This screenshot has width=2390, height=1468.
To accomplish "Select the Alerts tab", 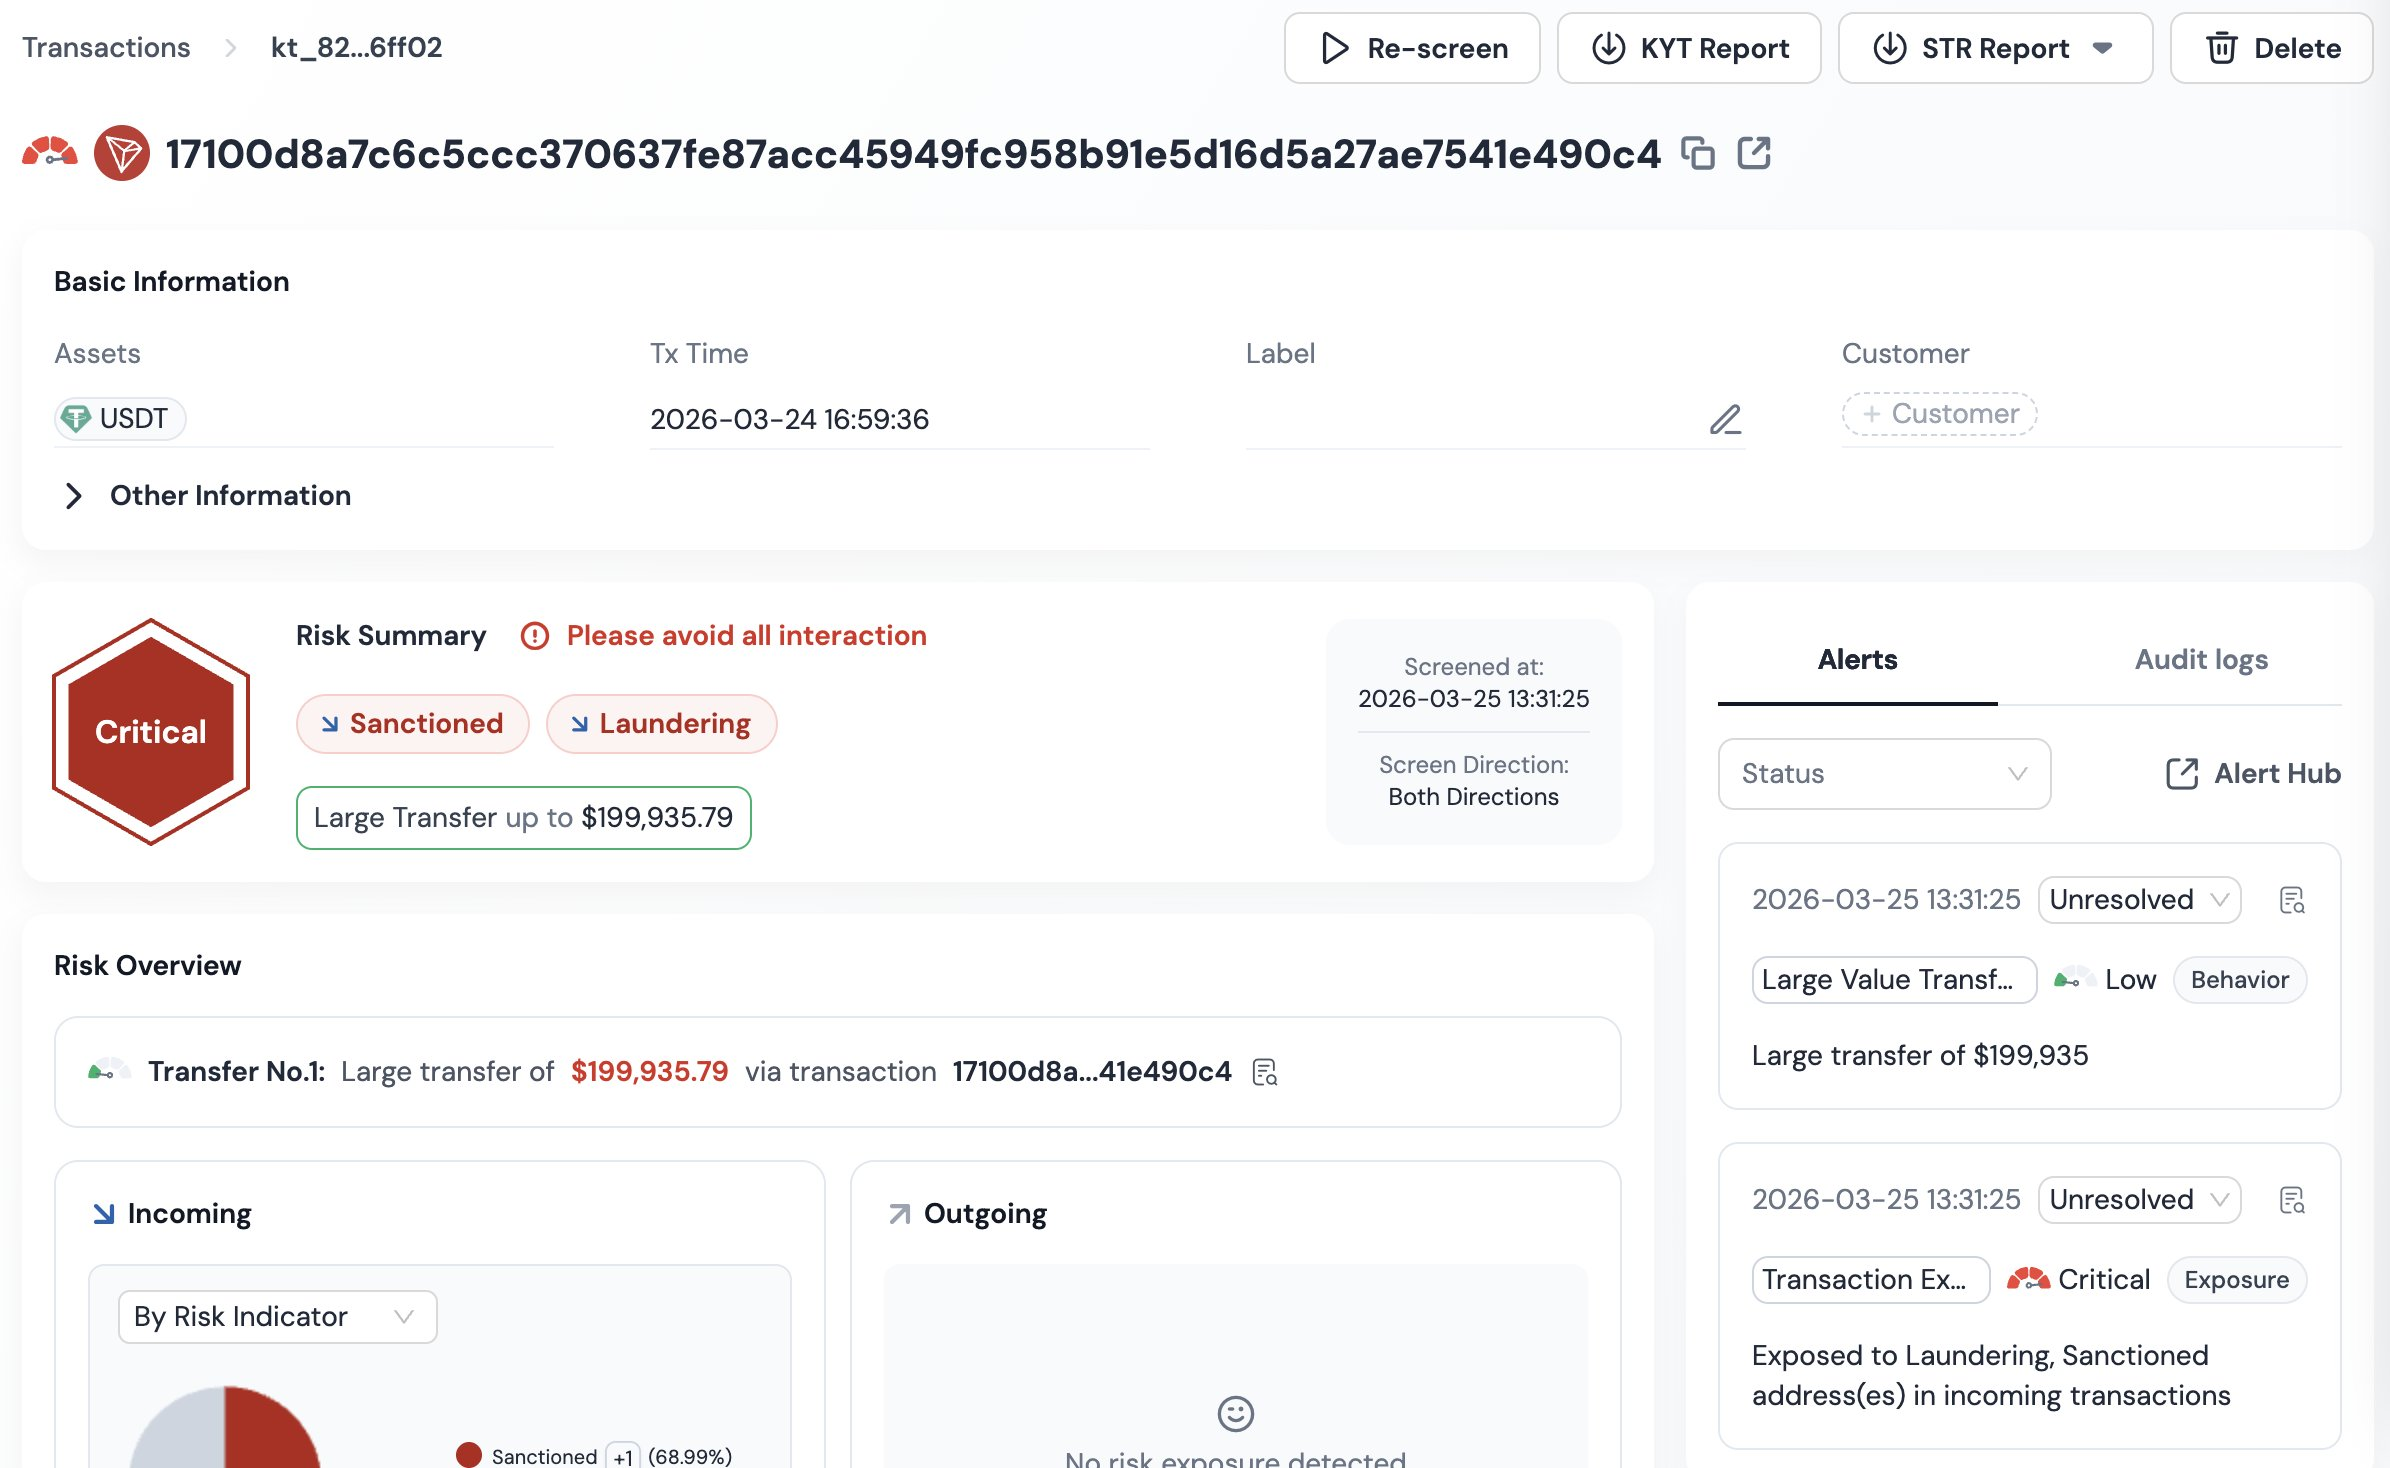I will (1857, 660).
